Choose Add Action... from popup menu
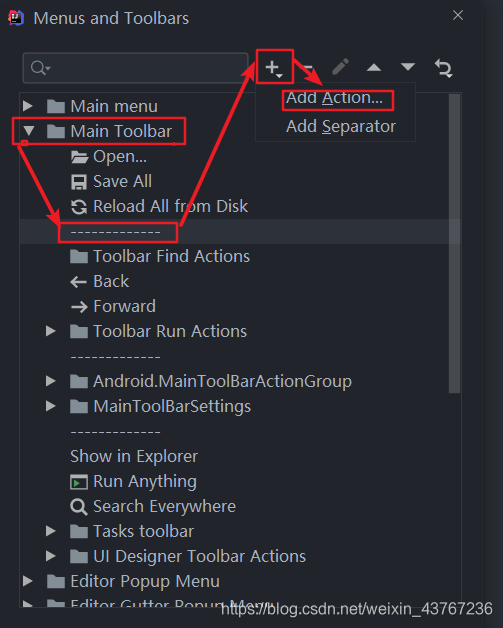Screen dimensions: 503x628 tap(334, 98)
